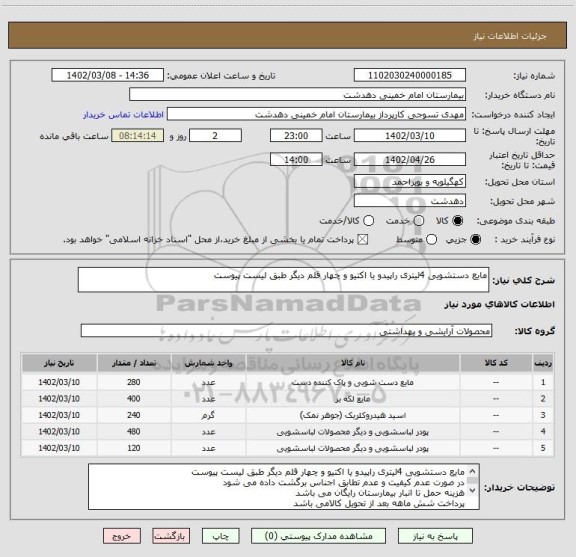Image resolution: width=576 pixels, height=557 pixels.
Task: Click the پاسخ به نیاز button
Action: (435, 536)
